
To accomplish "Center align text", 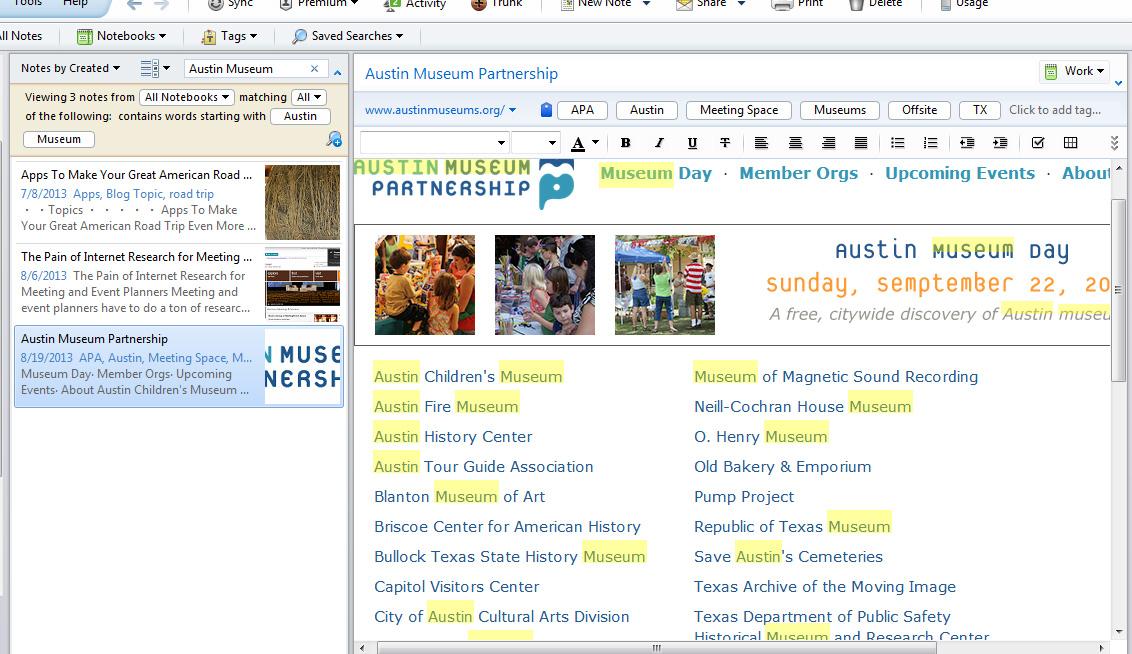I will pyautogui.click(x=795, y=143).
